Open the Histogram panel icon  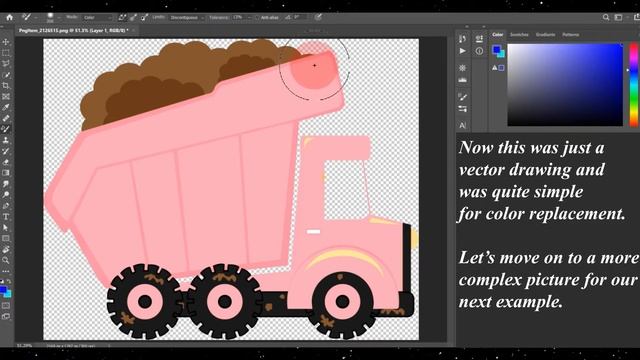click(x=462, y=80)
